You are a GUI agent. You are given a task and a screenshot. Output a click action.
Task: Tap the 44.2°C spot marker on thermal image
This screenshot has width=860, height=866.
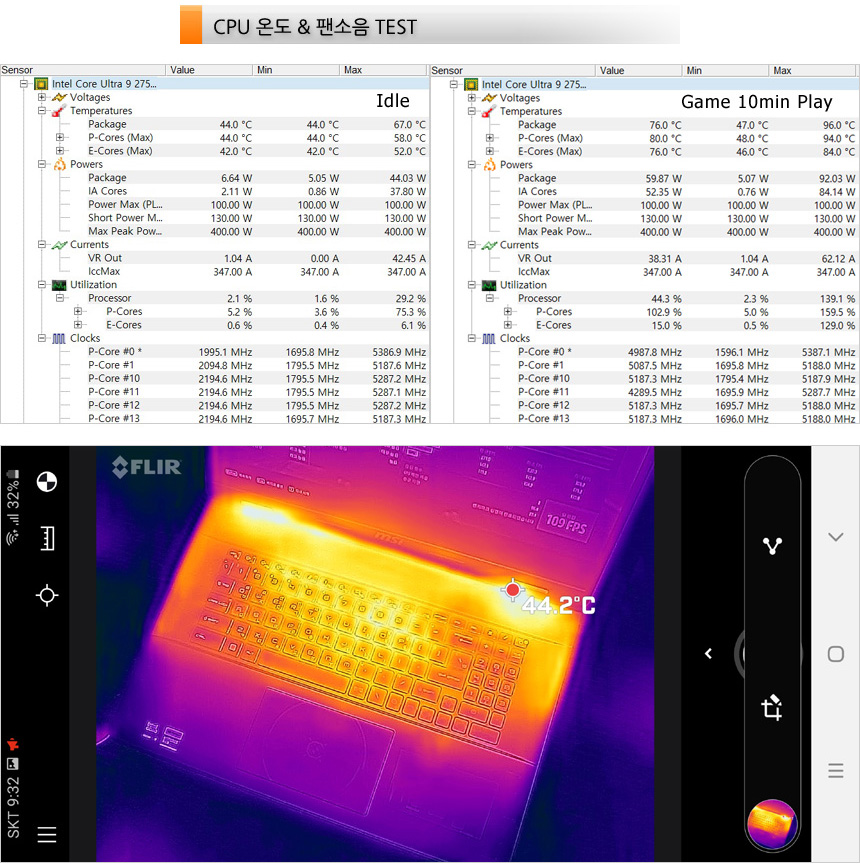[513, 590]
